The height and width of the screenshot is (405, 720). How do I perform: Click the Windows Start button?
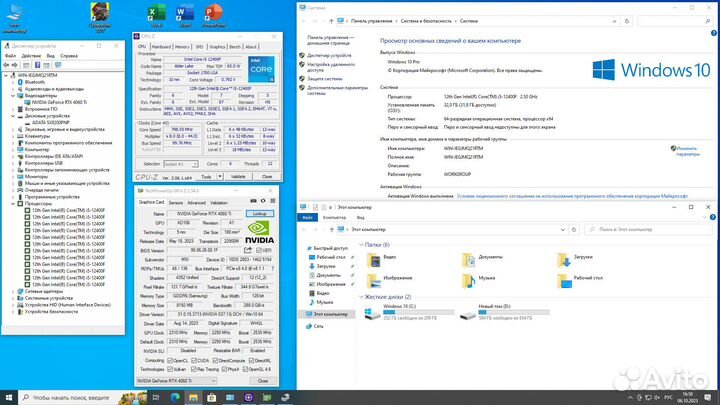[9, 397]
